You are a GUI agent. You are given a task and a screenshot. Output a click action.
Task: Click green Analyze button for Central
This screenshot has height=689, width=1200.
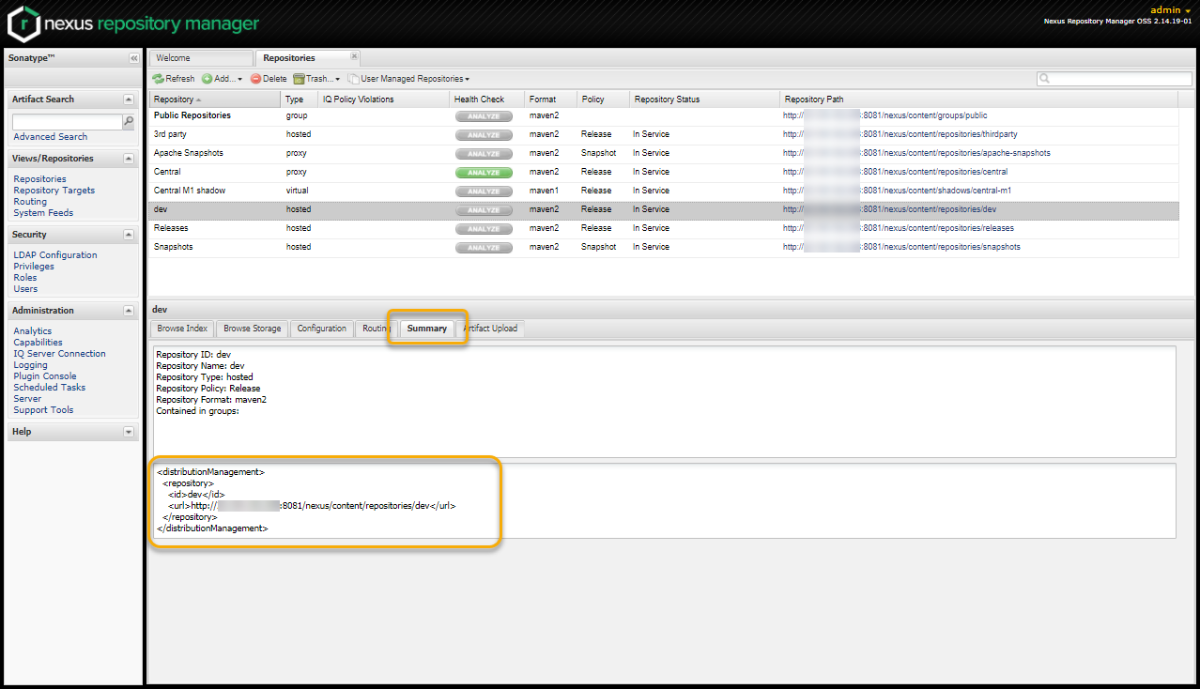point(484,172)
